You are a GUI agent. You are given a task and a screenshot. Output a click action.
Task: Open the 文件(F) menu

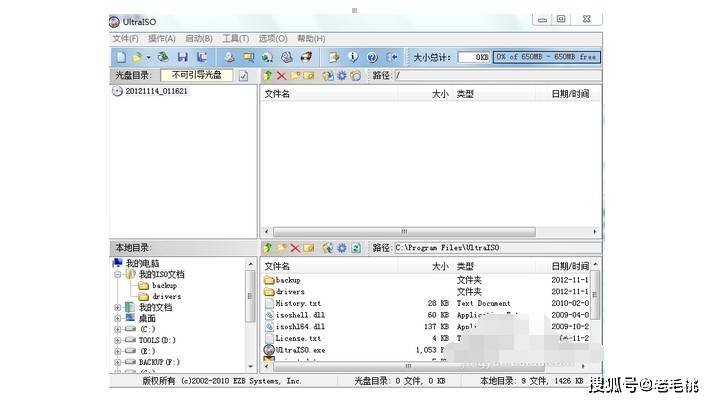[126, 39]
